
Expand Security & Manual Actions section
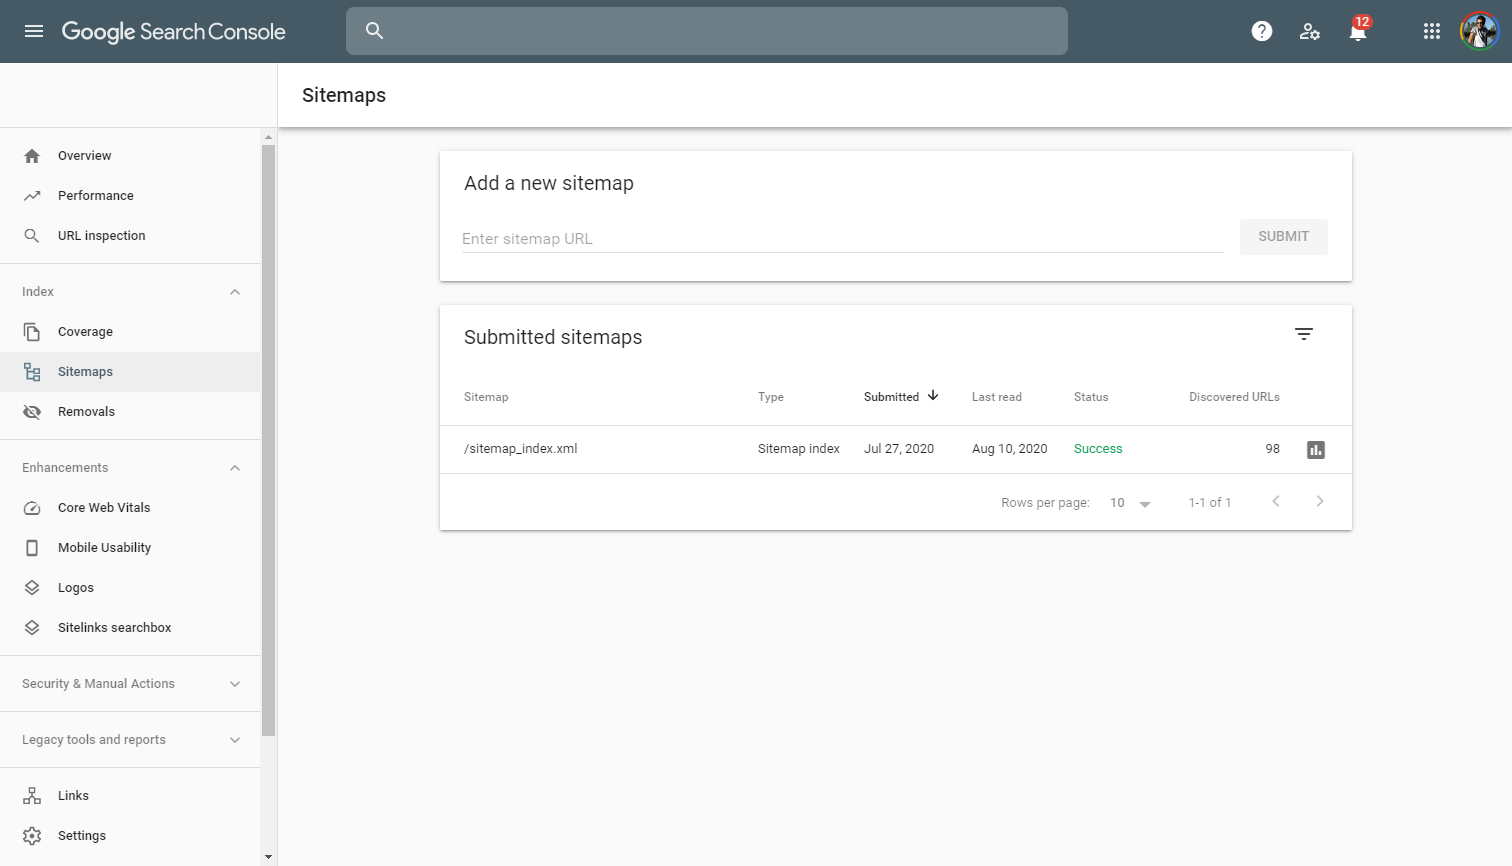(235, 684)
